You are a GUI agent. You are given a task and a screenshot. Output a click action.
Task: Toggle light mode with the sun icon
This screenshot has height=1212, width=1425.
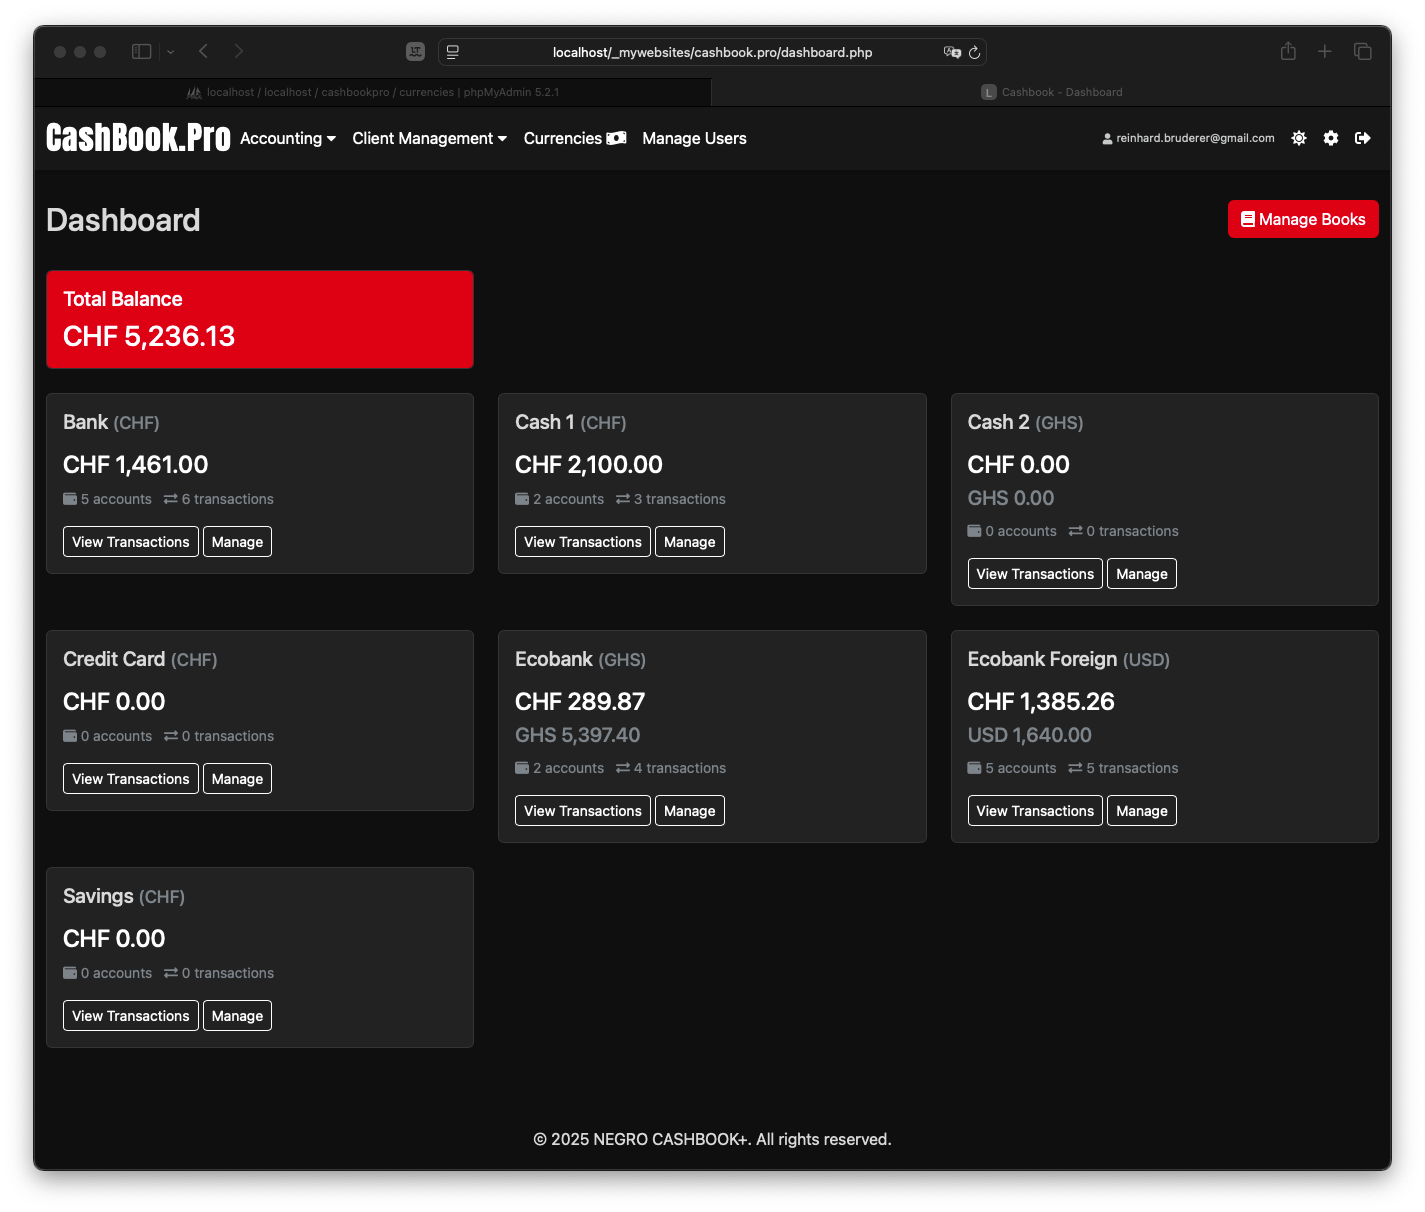pos(1298,138)
